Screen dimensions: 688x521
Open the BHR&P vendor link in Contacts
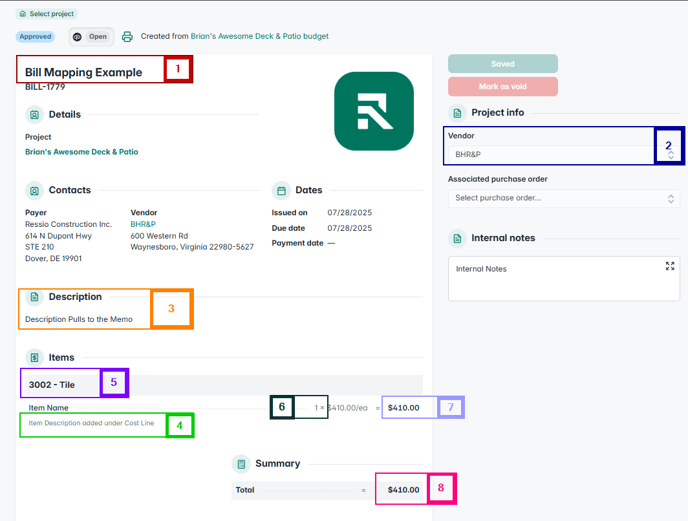[x=143, y=224]
